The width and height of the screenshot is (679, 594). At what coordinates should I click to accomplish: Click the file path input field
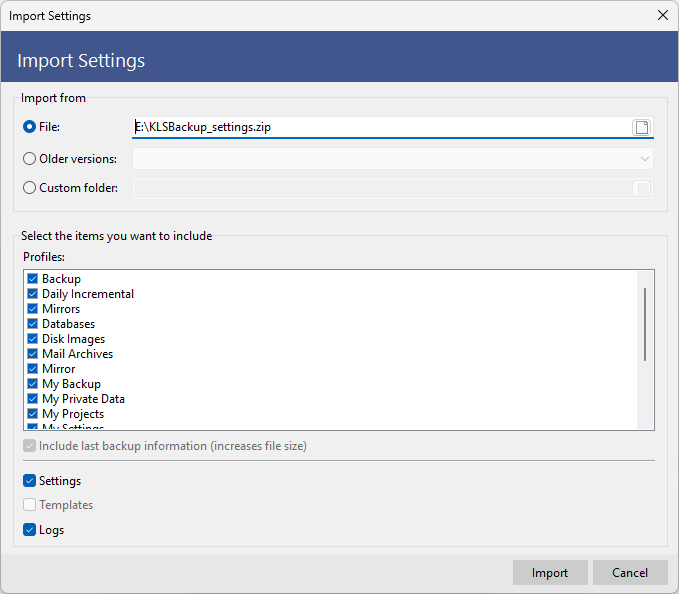(380, 127)
